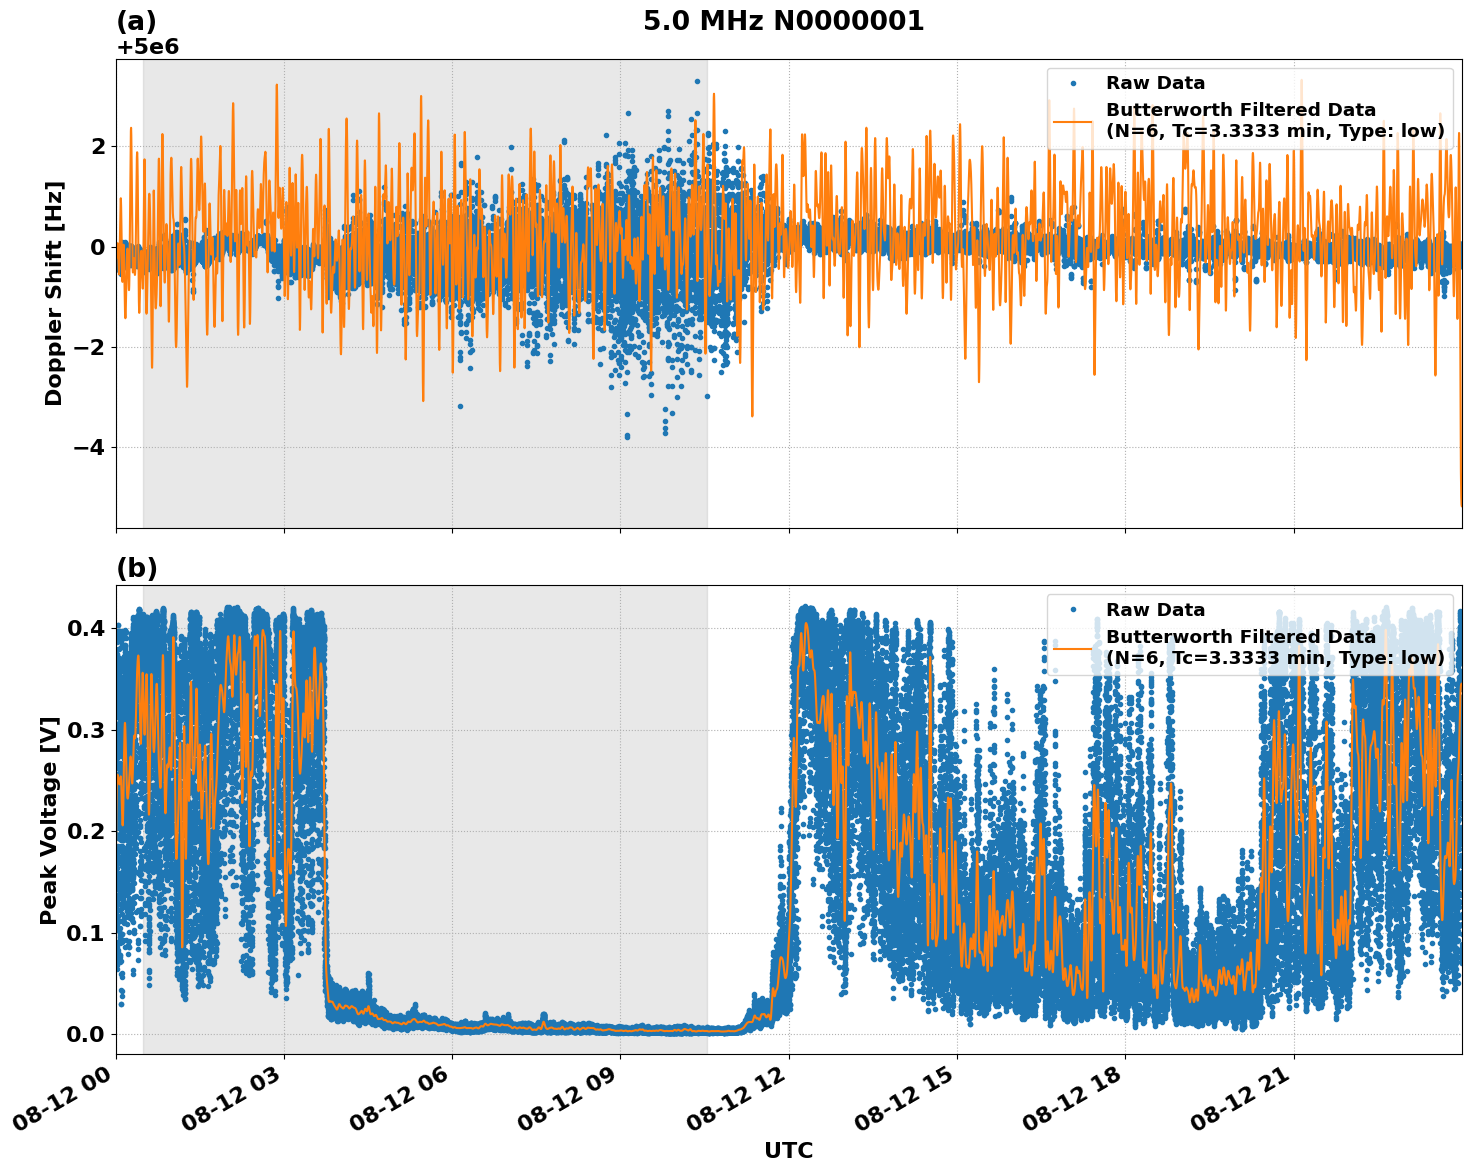Screen dimensions: 1472x1172
Task: Select the Butterworth Filtered Data legend entry in panel (a)
Action: [1240, 108]
